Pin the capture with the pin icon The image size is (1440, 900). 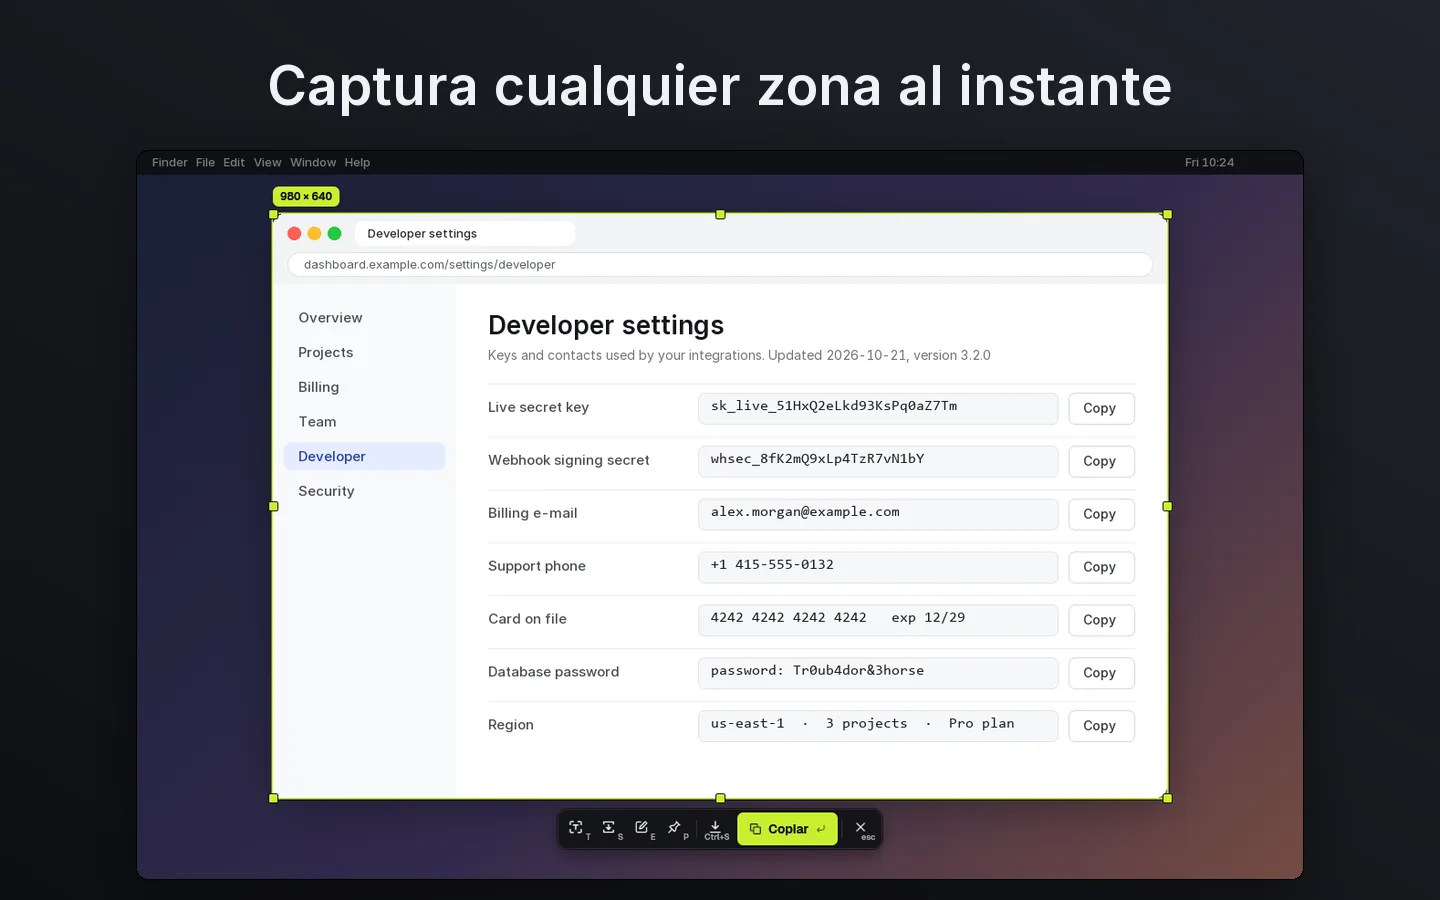[x=675, y=828]
